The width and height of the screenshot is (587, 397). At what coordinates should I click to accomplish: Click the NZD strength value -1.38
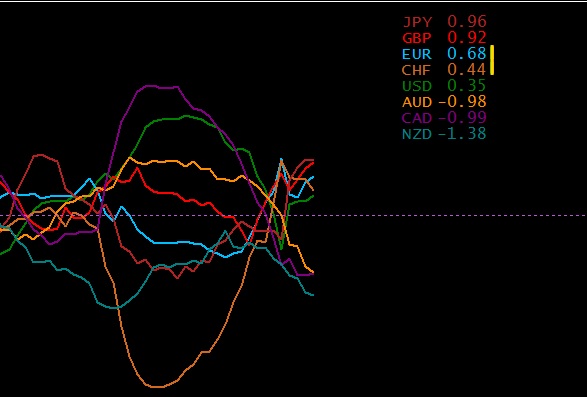tap(462, 134)
